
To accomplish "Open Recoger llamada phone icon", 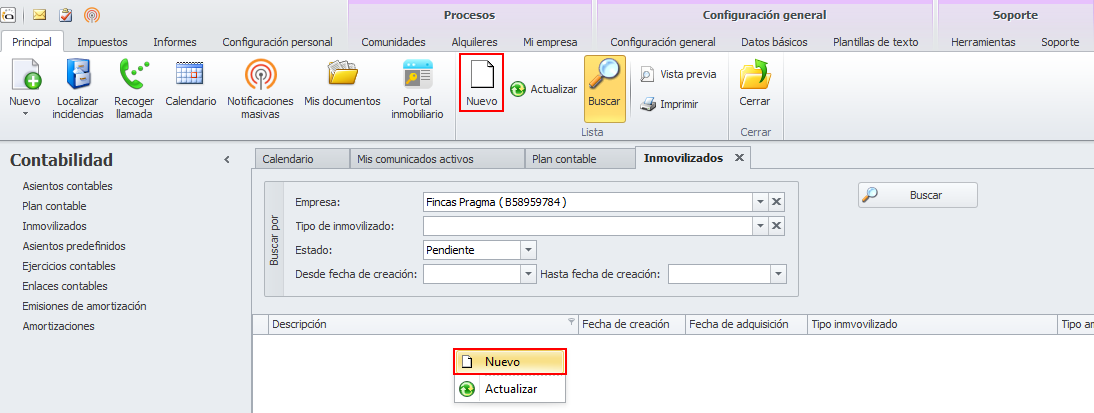I will (133, 76).
